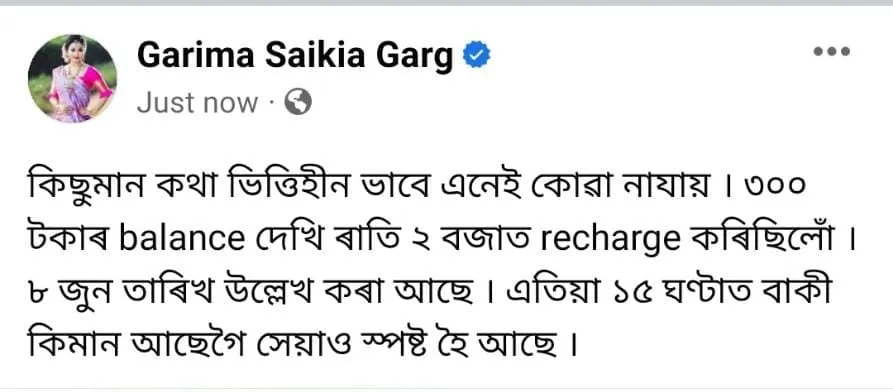
Task: Click the word "টকাৰ" starting the second line
Action: point(68,240)
